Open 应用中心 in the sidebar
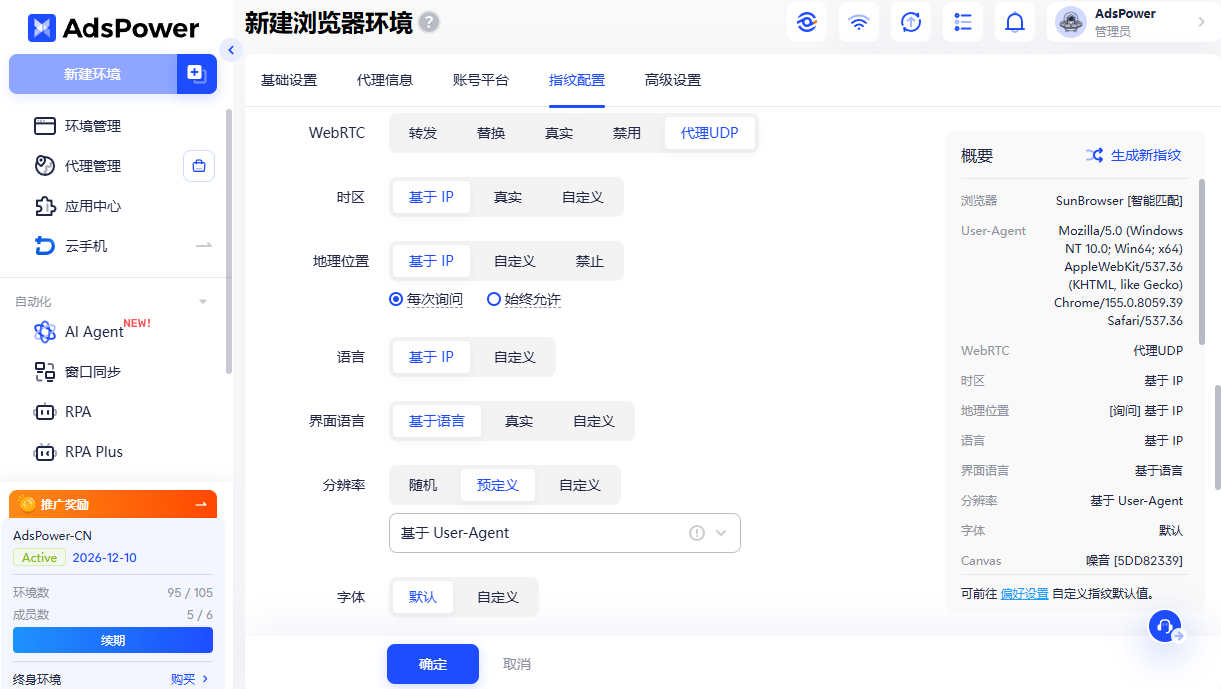Viewport: 1221px width, 689px height. coord(92,206)
